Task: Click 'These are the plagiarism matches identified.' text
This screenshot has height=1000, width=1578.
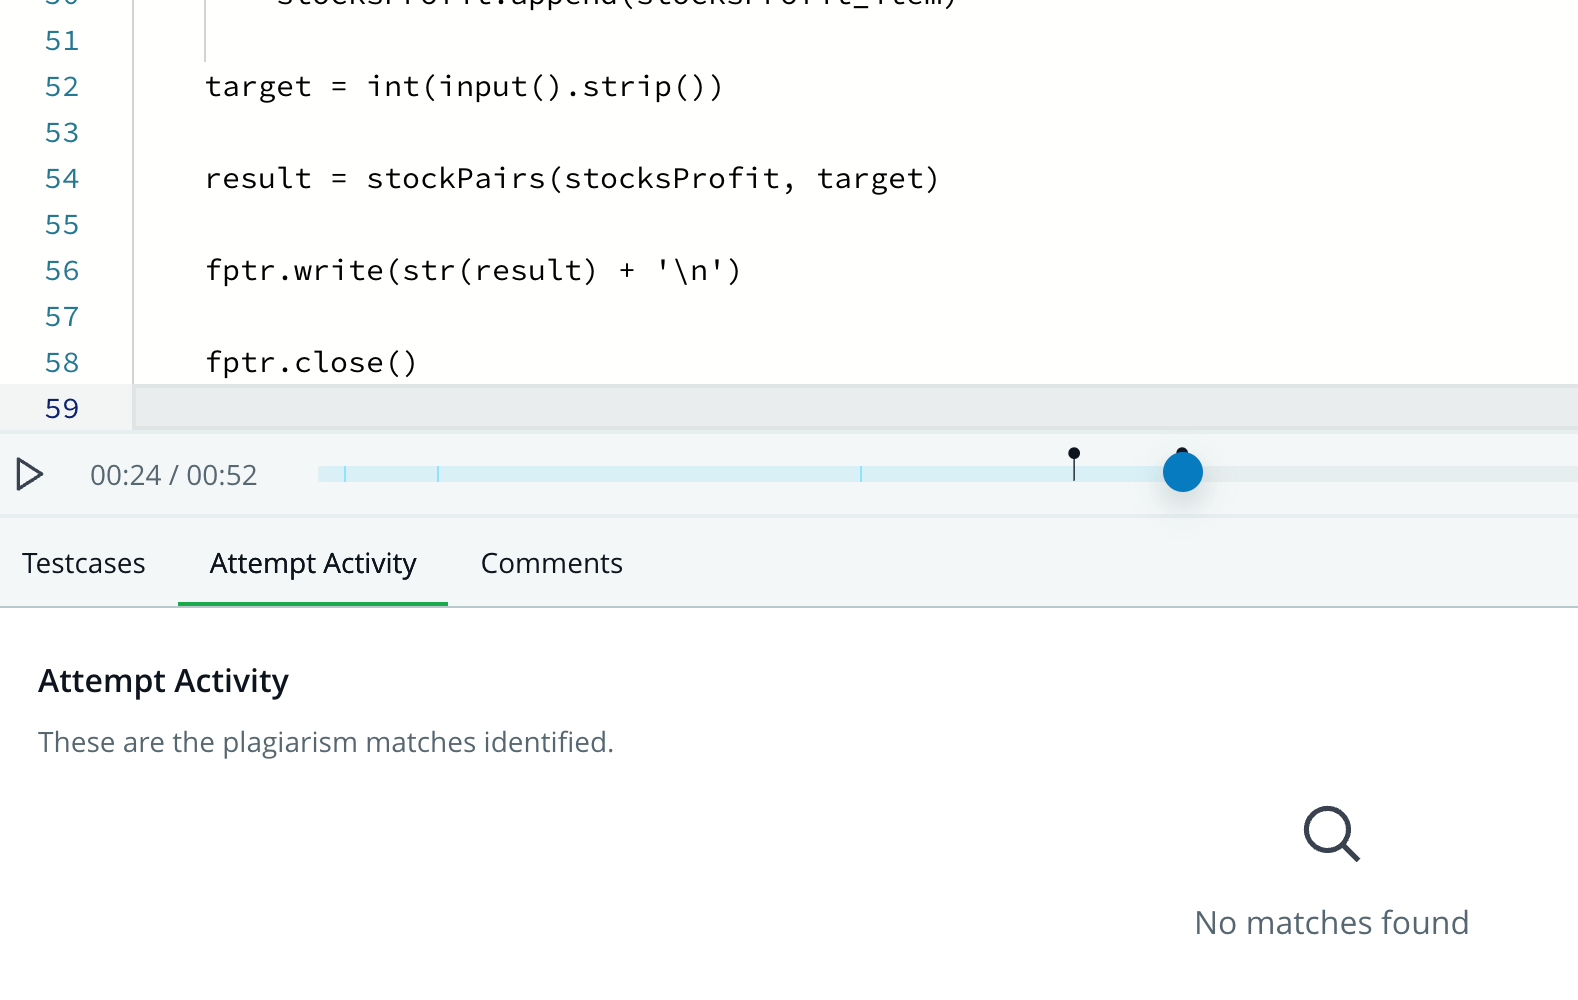Action: point(326,742)
